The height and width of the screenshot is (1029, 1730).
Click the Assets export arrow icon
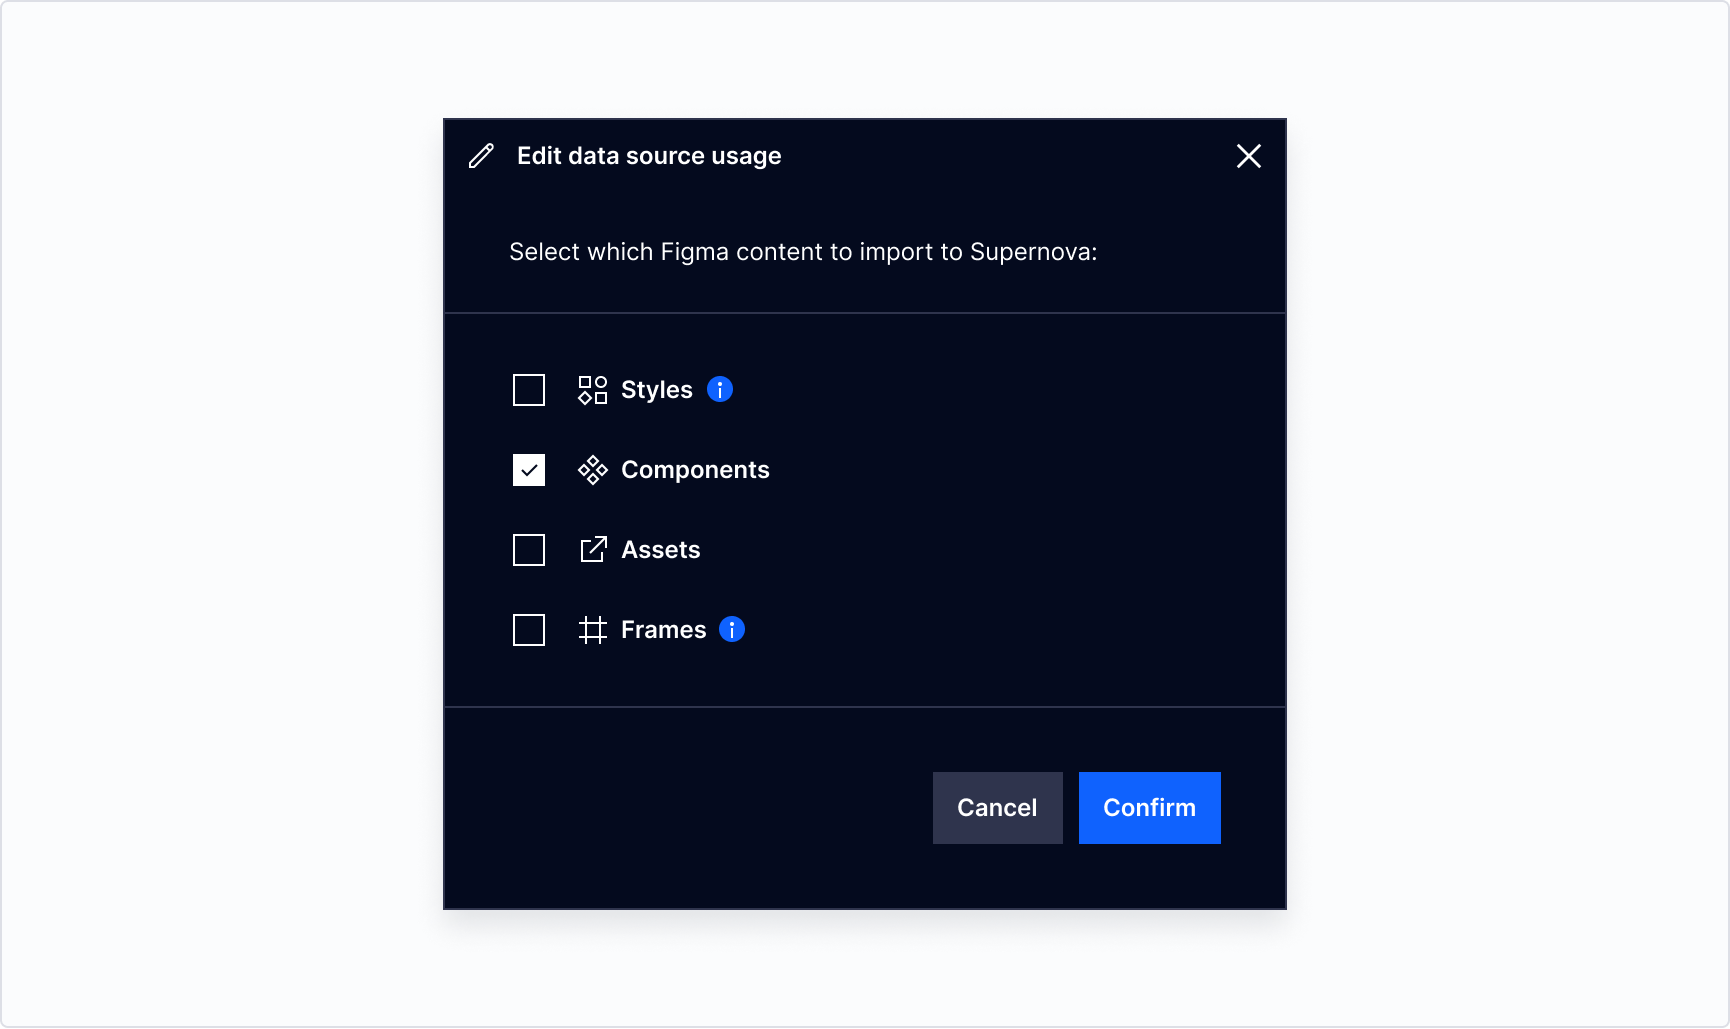(x=593, y=550)
